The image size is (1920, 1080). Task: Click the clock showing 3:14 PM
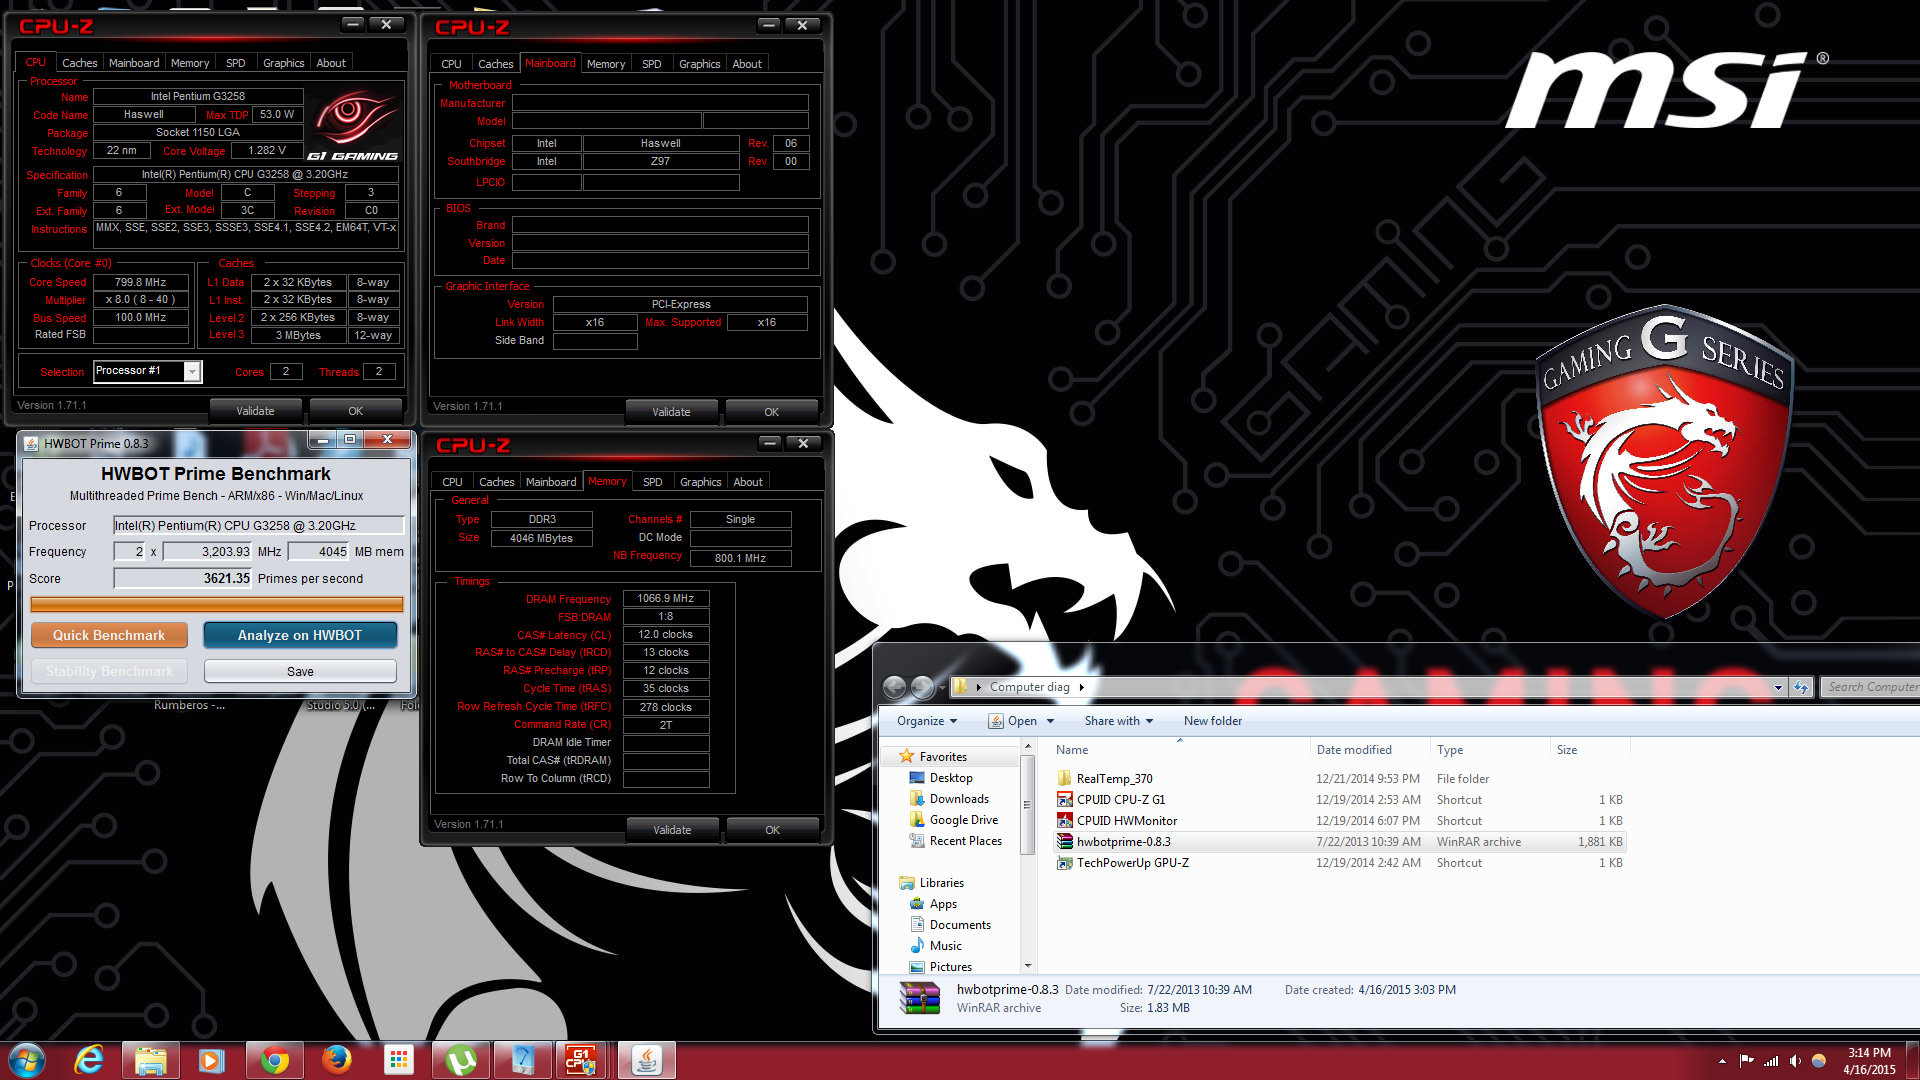pyautogui.click(x=1869, y=1053)
